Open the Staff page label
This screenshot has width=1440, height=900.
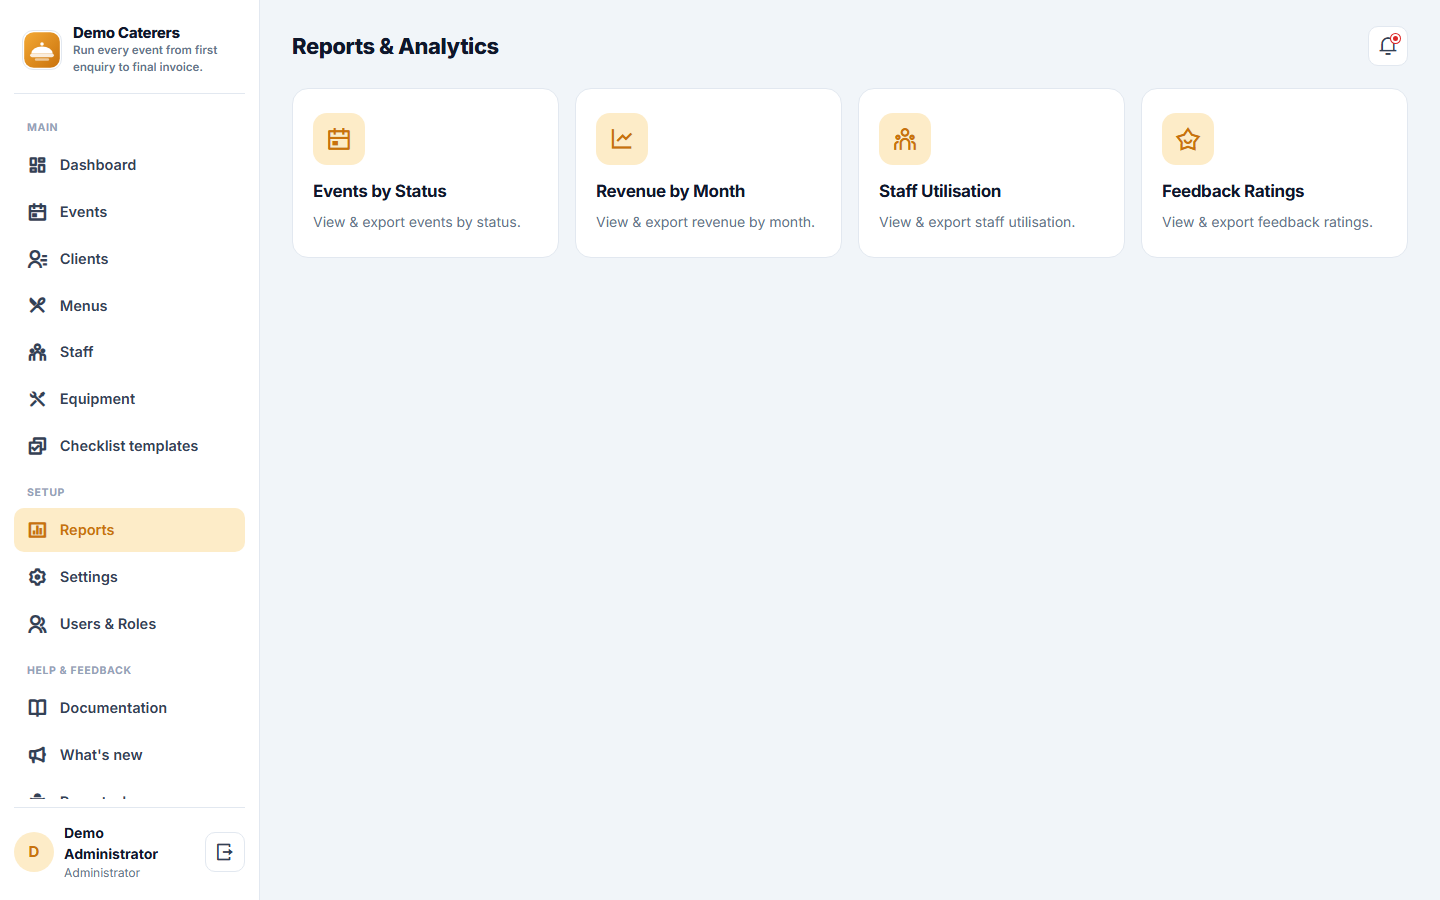pos(76,352)
